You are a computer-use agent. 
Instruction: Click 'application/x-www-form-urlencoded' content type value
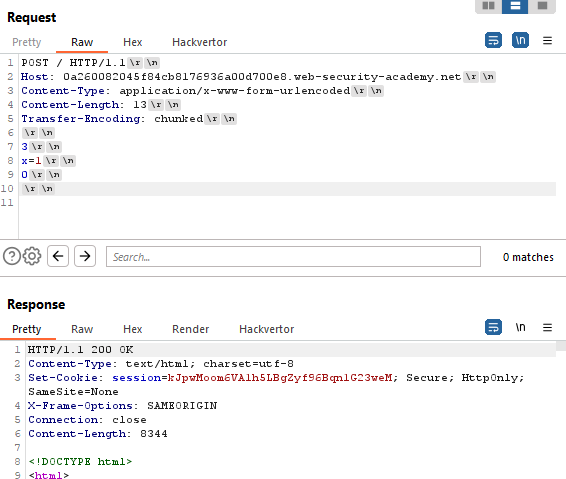(235, 91)
